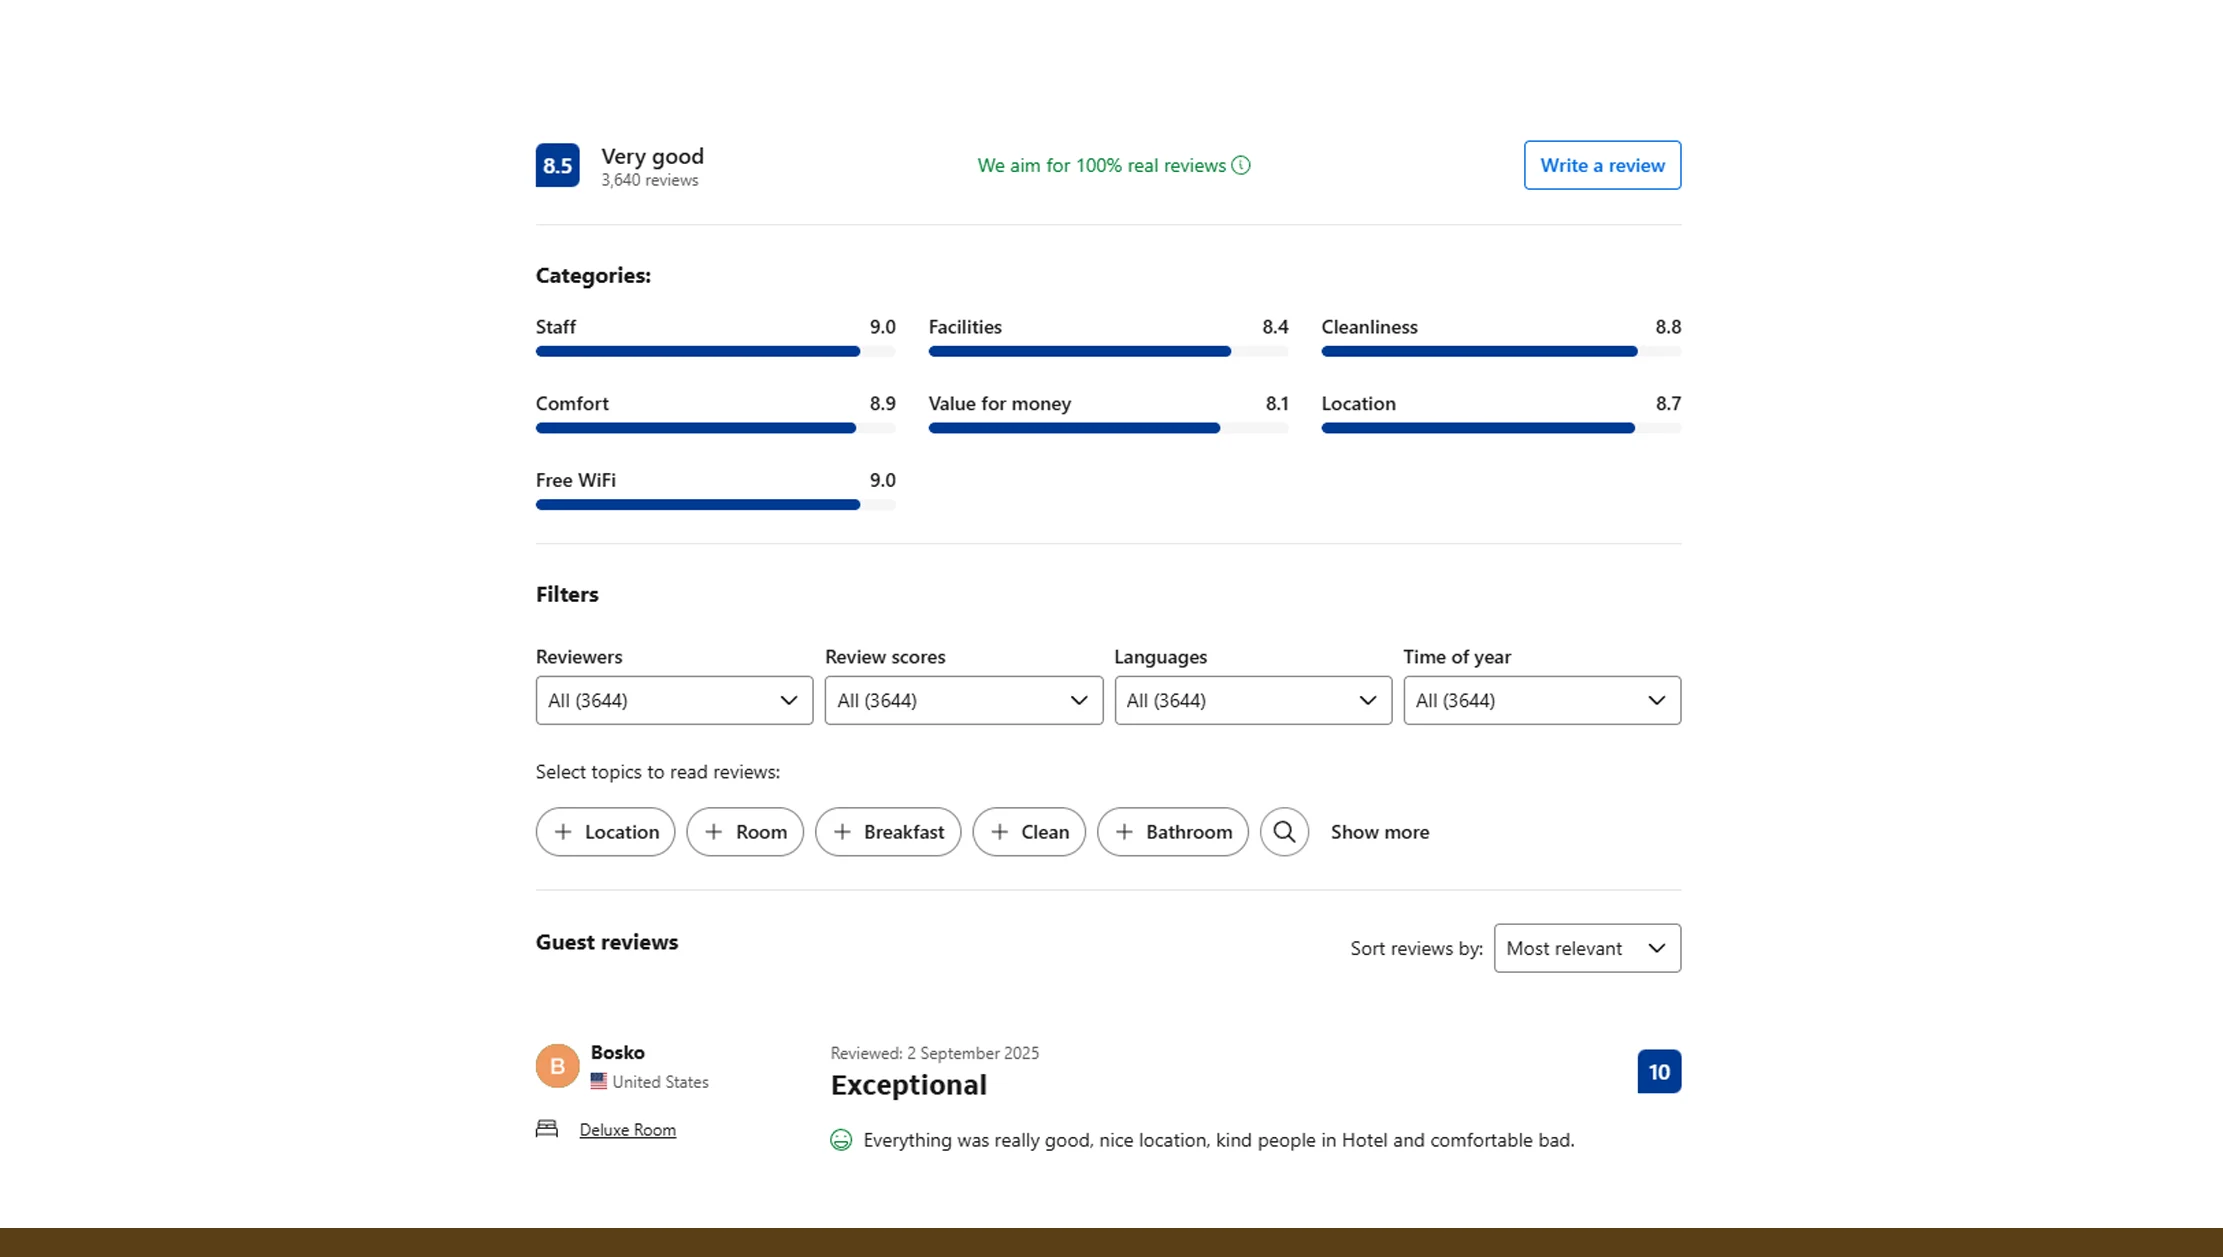
Task: Open the Time of year dropdown
Action: point(1541,700)
